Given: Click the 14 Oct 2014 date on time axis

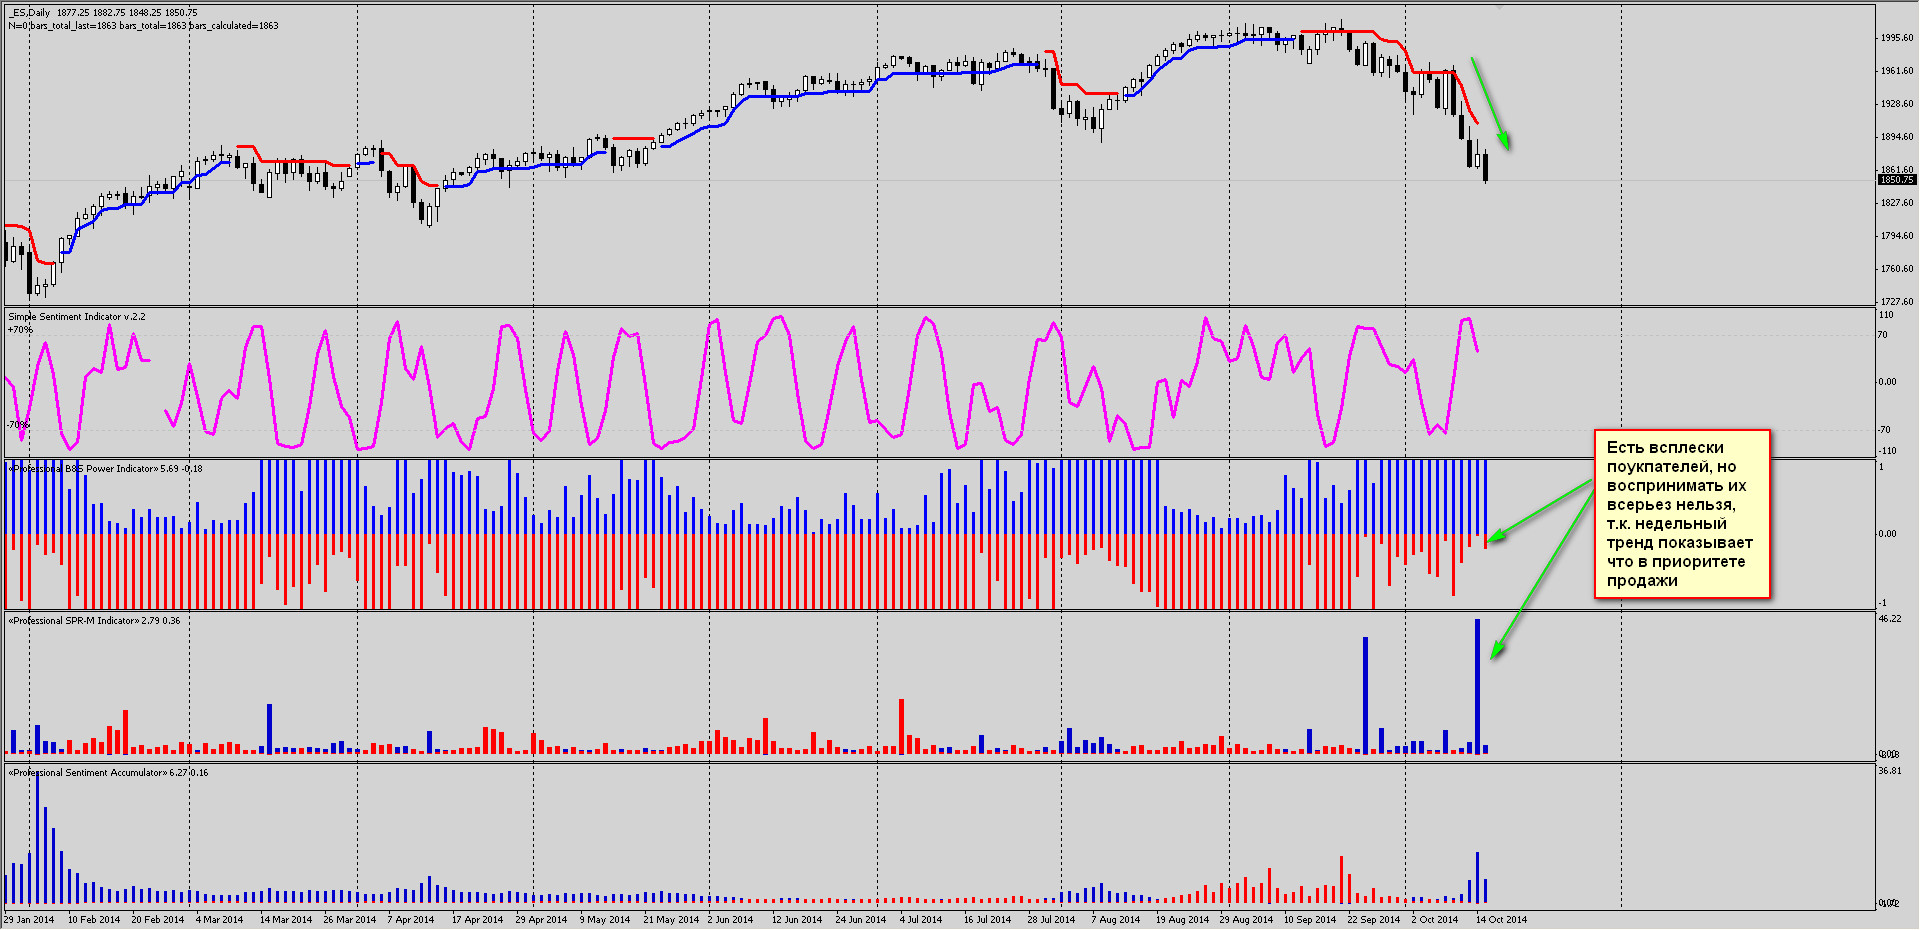Looking at the screenshot, I should 1501,920.
